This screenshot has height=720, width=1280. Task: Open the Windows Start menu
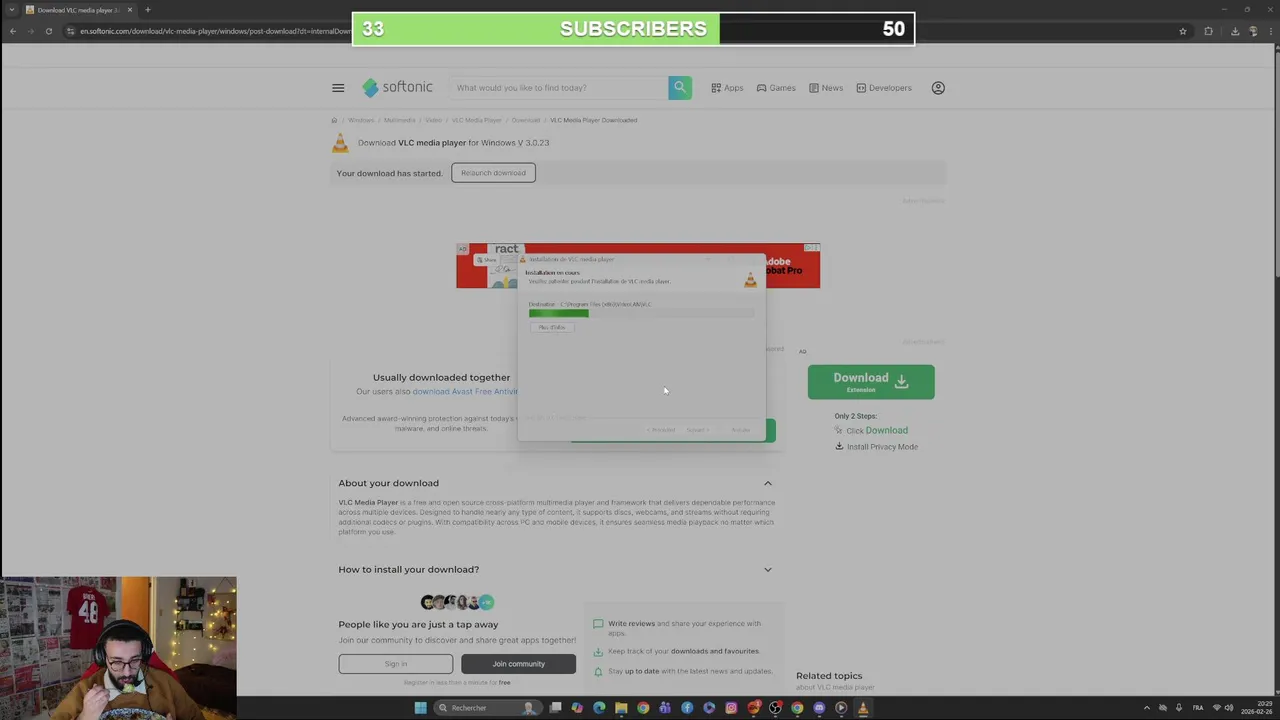[x=420, y=708]
